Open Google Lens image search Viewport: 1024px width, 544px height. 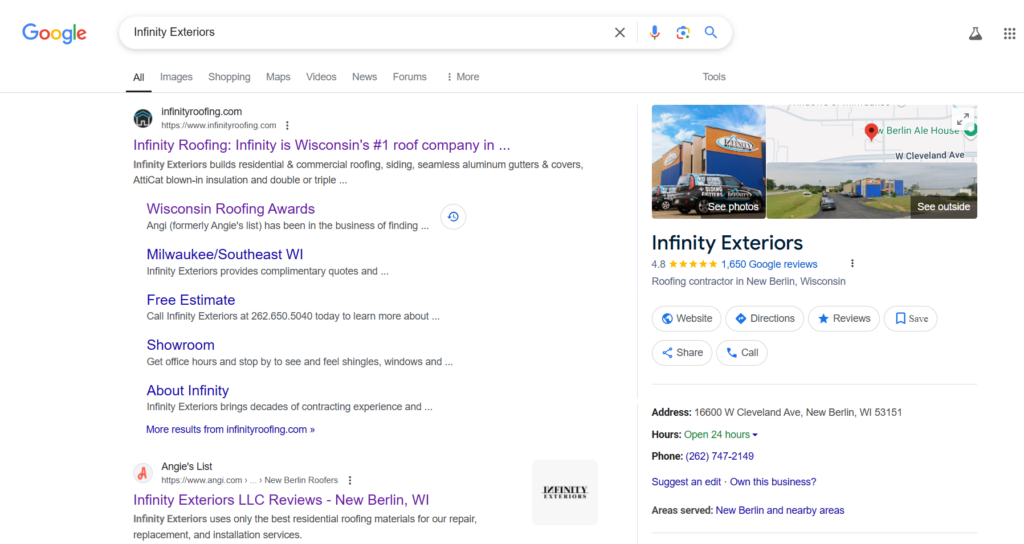point(683,32)
